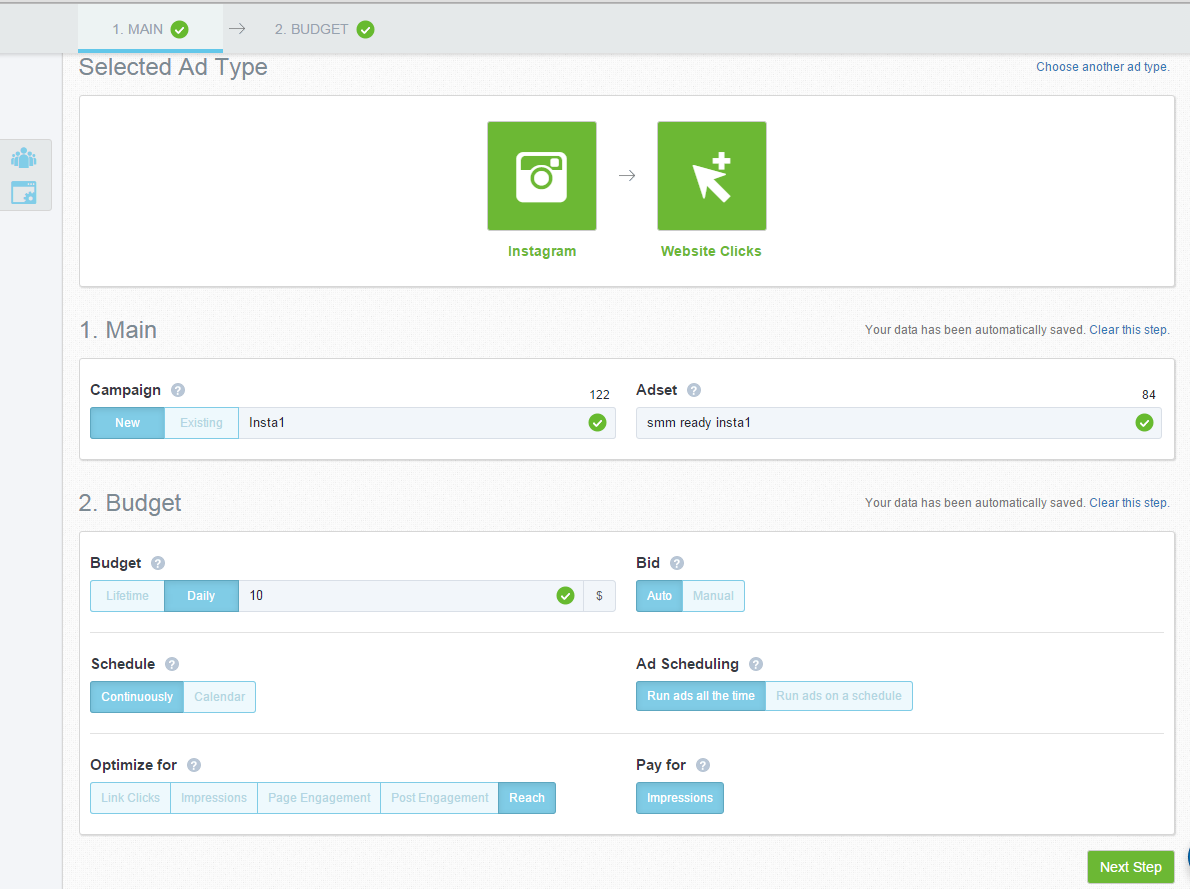Click the Campaign name field containing Insta1
Image resolution: width=1190 pixels, height=889 pixels.
click(427, 423)
